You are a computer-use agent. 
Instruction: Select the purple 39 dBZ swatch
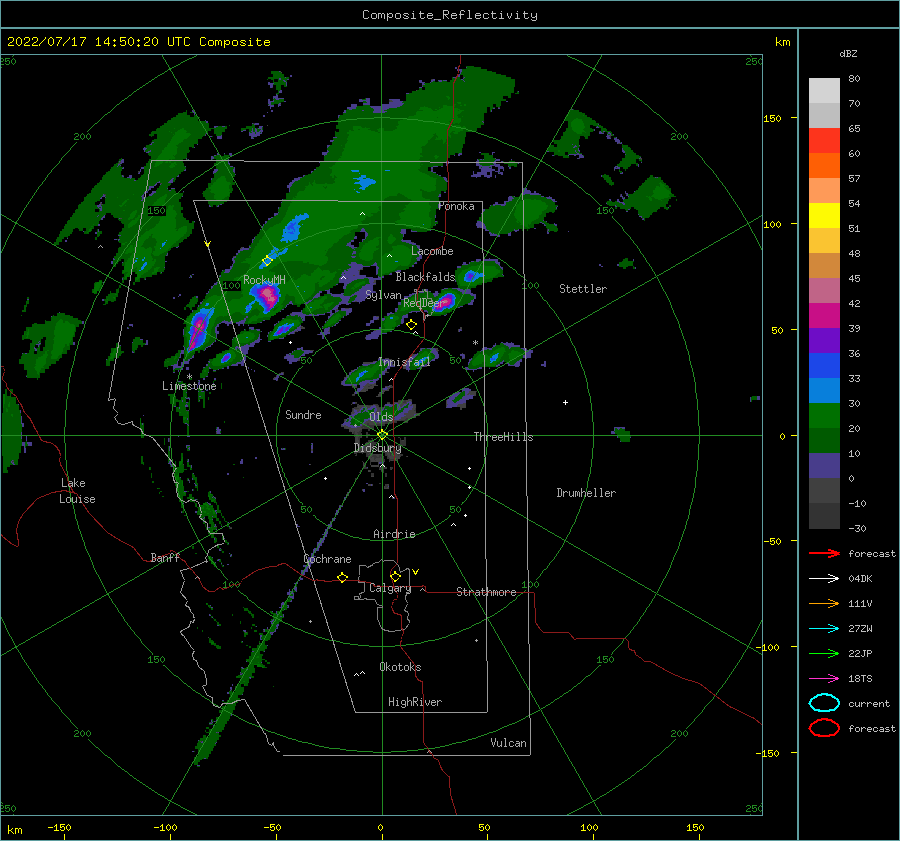(824, 341)
